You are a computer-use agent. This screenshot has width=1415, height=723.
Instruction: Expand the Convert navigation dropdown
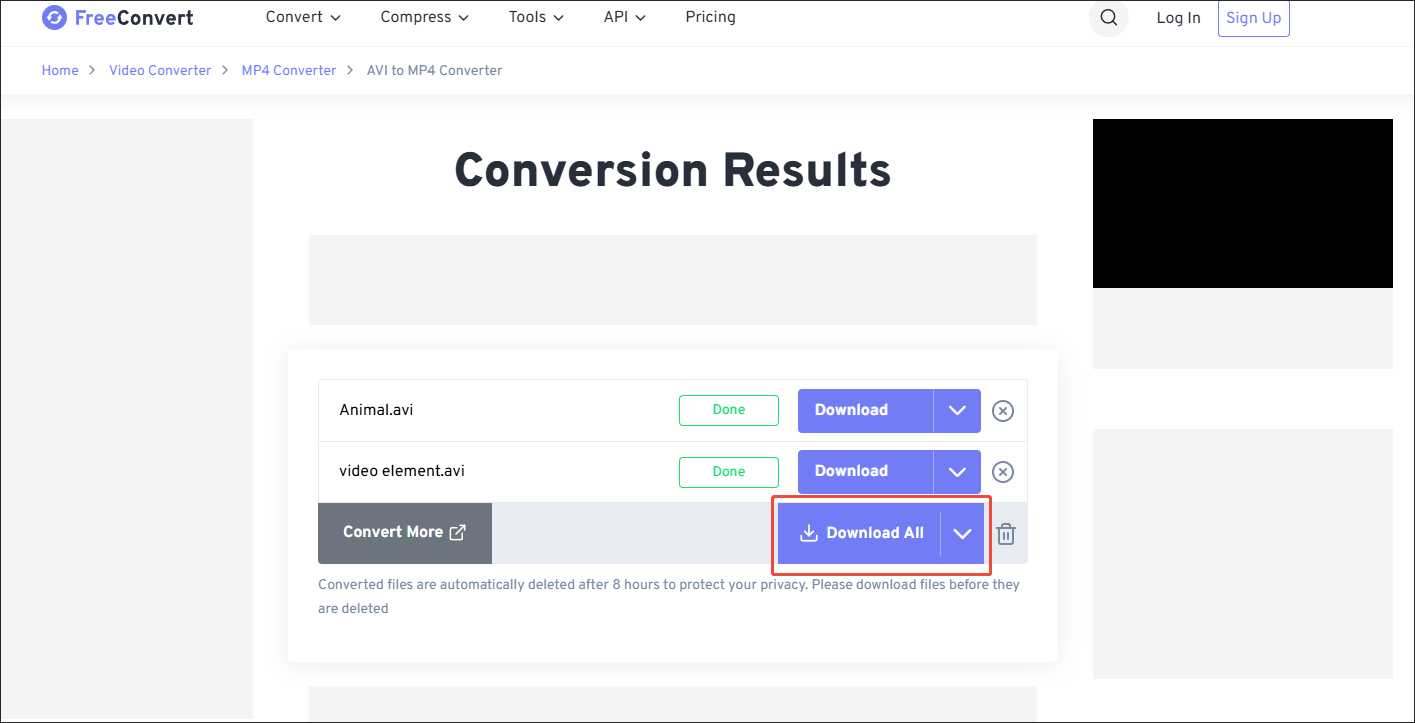pyautogui.click(x=302, y=17)
